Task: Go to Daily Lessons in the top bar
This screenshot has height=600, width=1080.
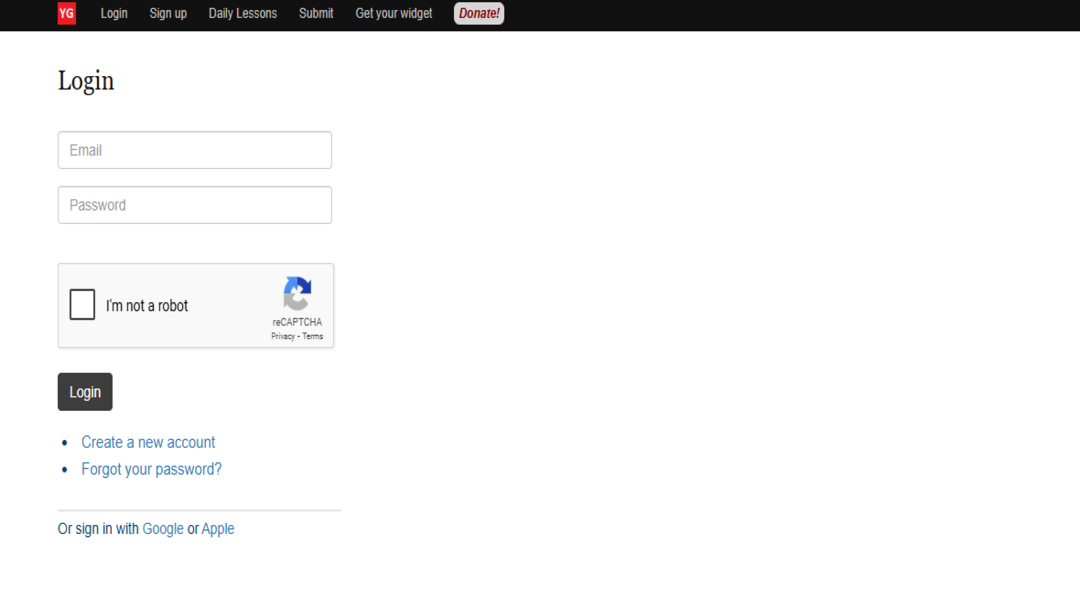Action: click(x=242, y=13)
